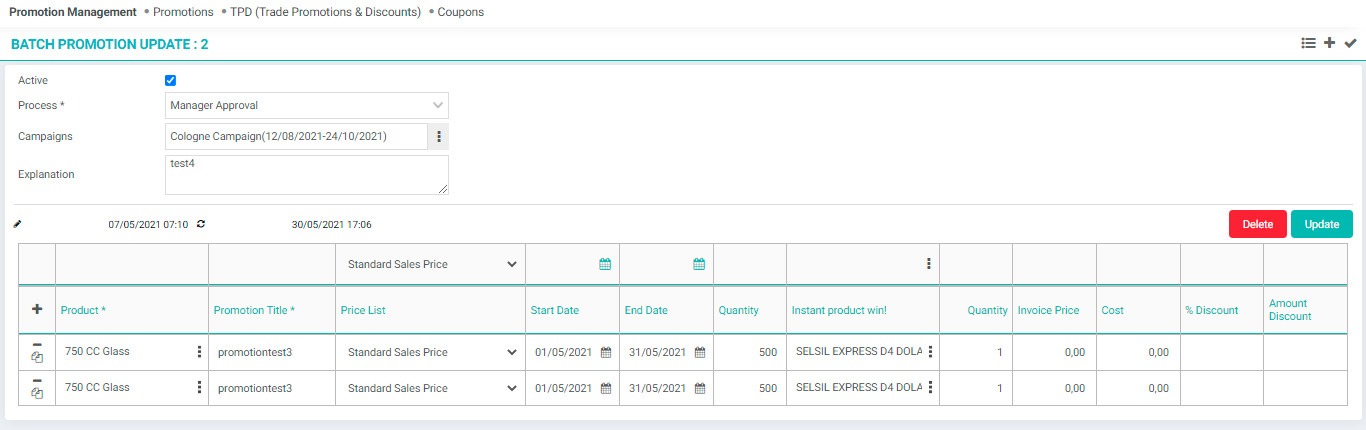Viewport: 1366px width, 430px height.
Task: Open the list view icon in header
Action: [1308, 43]
